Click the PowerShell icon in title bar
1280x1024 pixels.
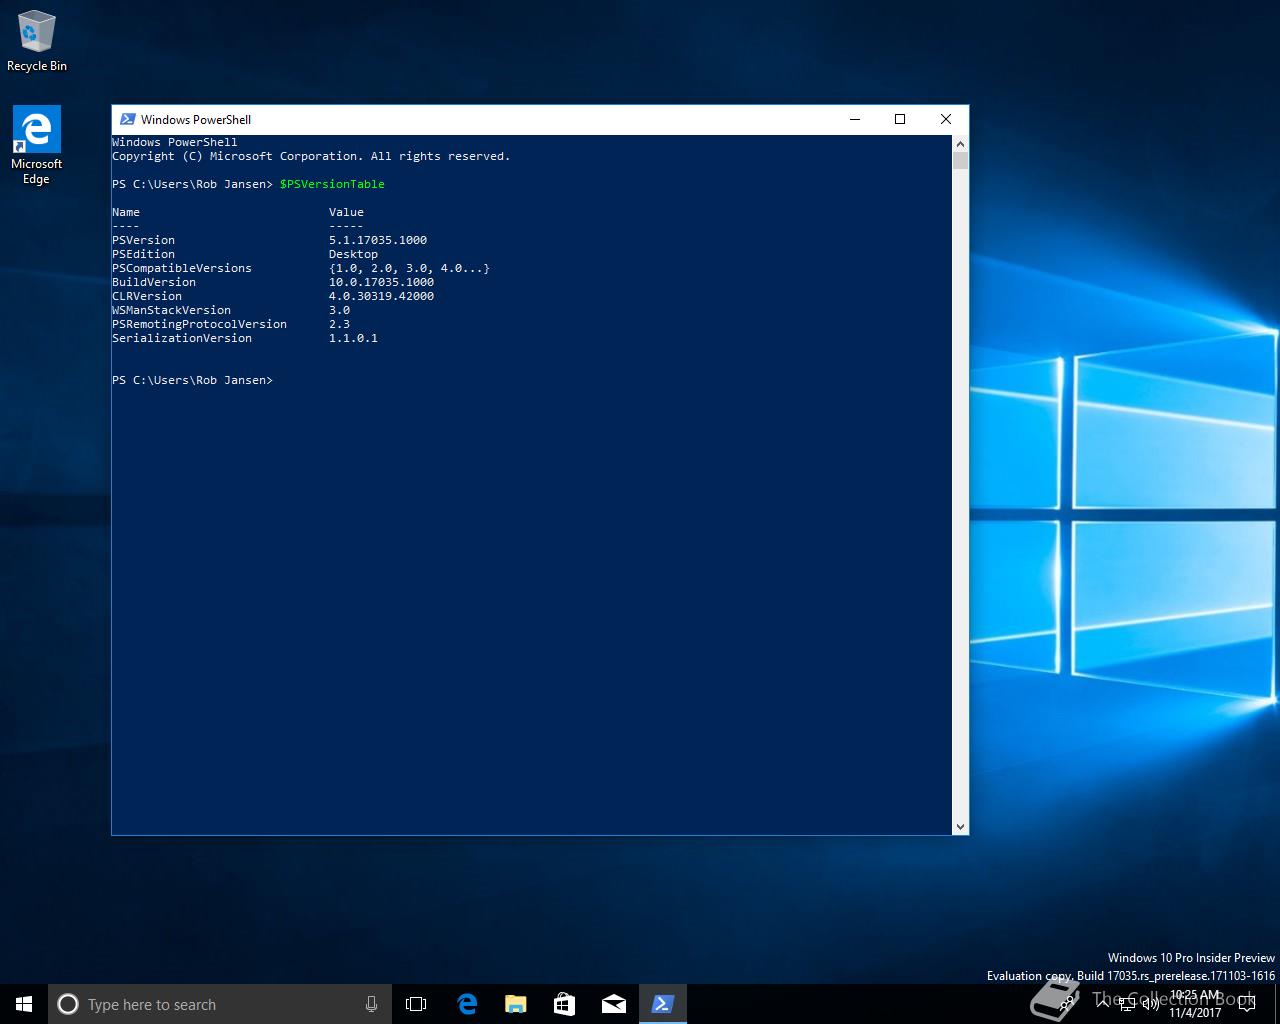point(127,119)
